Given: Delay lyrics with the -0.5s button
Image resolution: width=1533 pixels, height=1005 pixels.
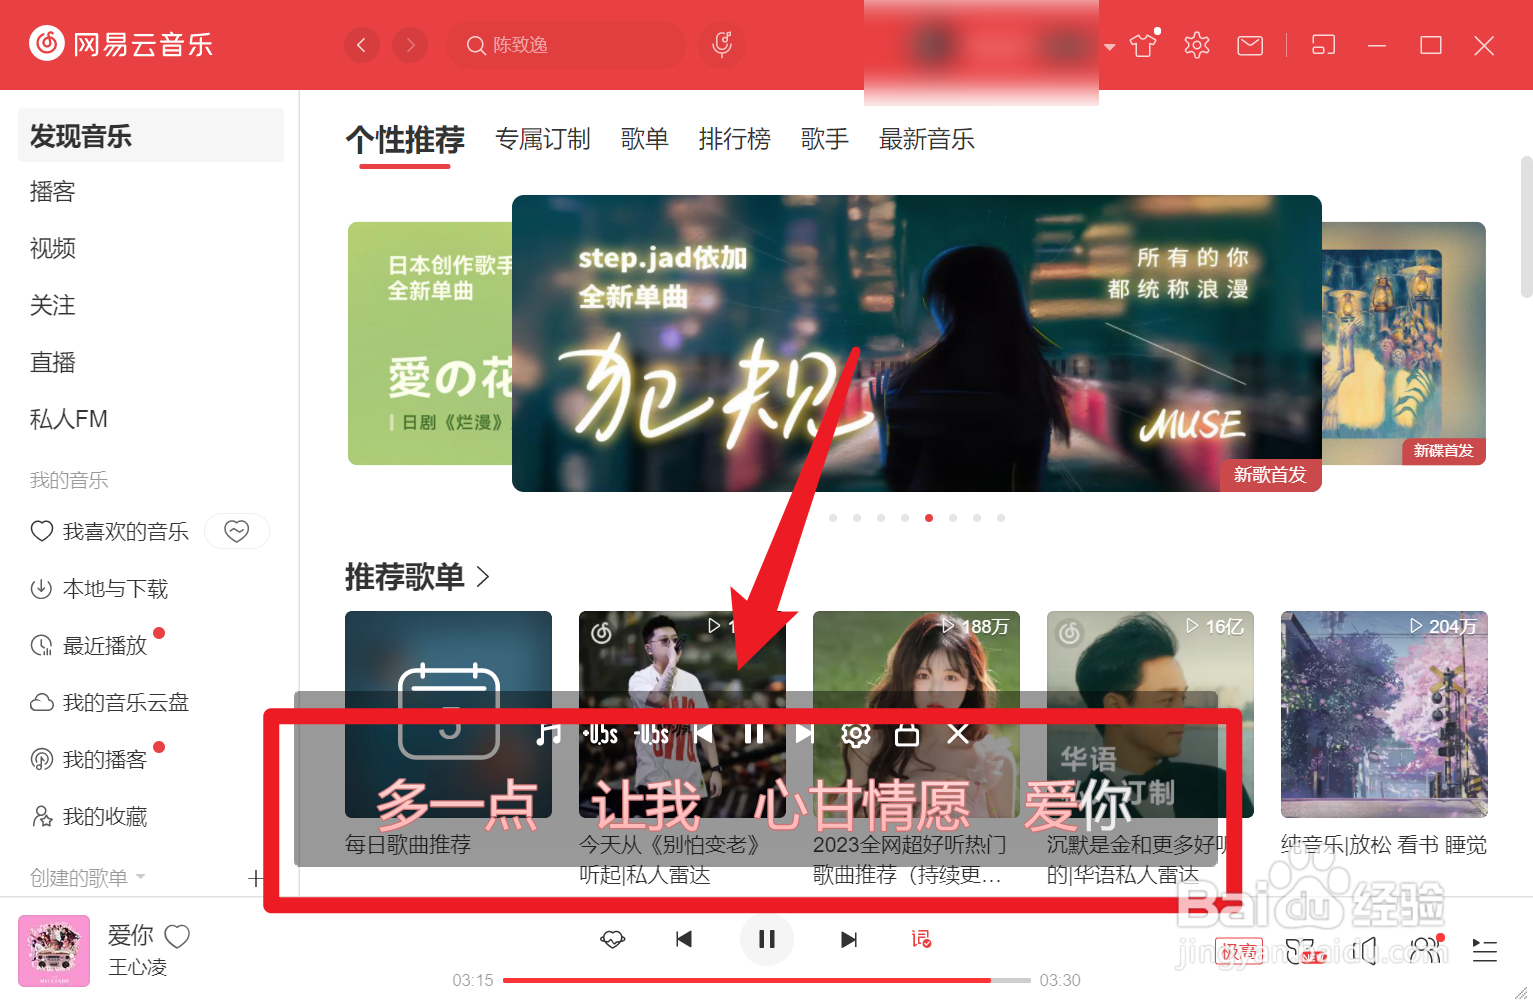Looking at the screenshot, I should pos(651,734).
